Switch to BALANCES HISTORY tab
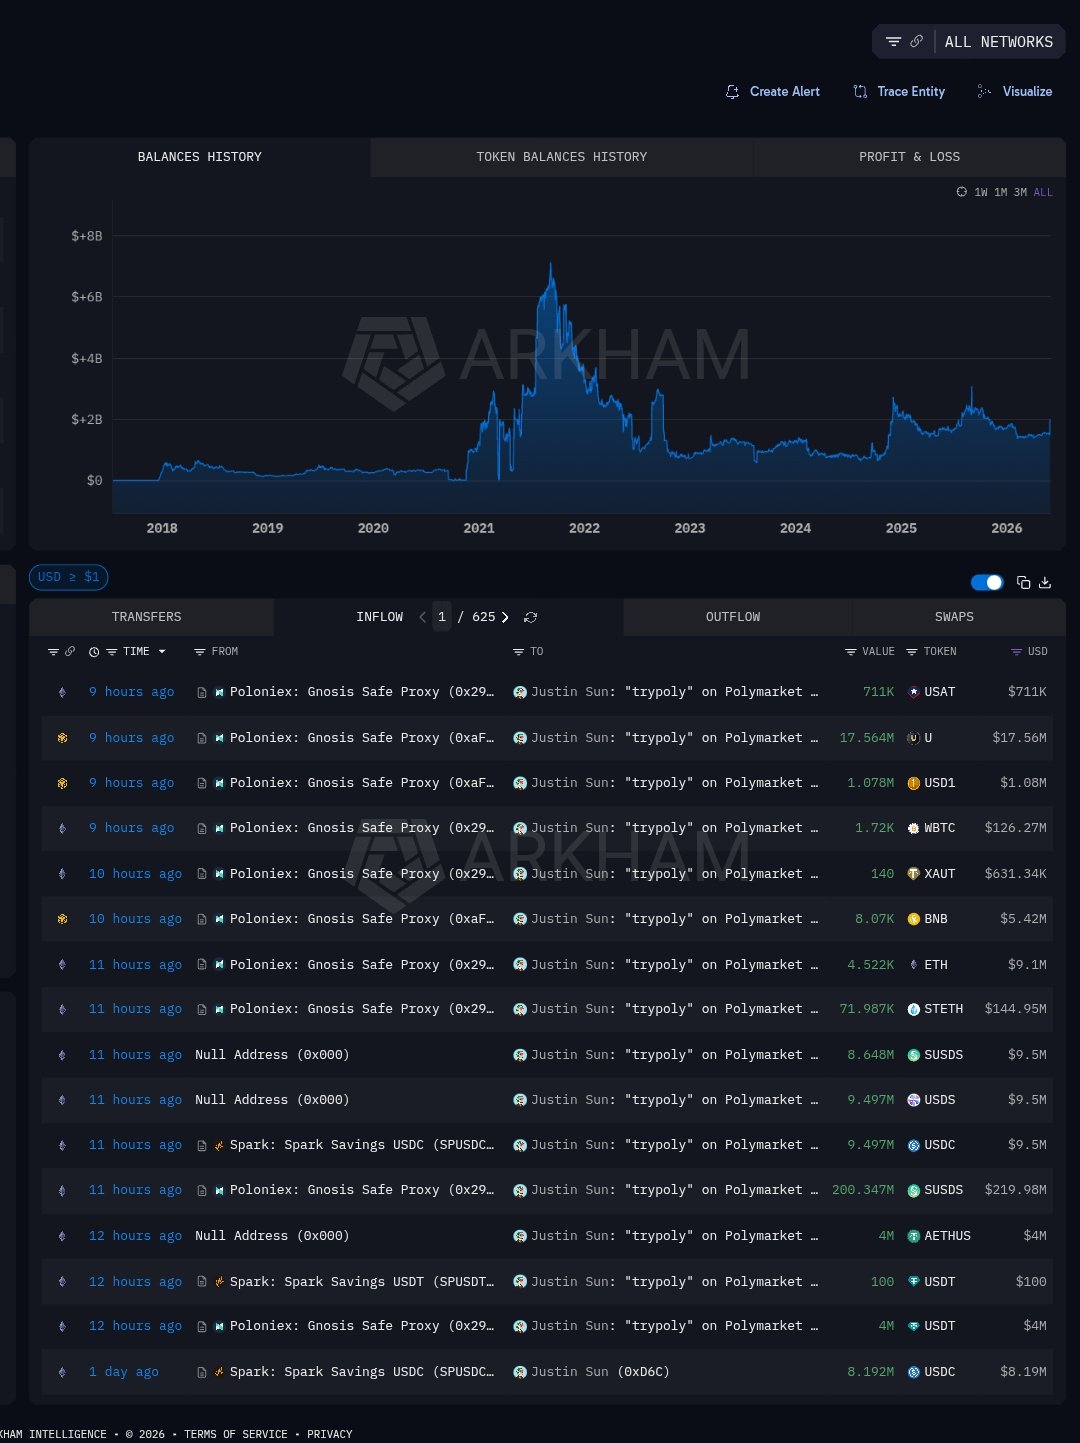1080x1443 pixels. pos(200,157)
